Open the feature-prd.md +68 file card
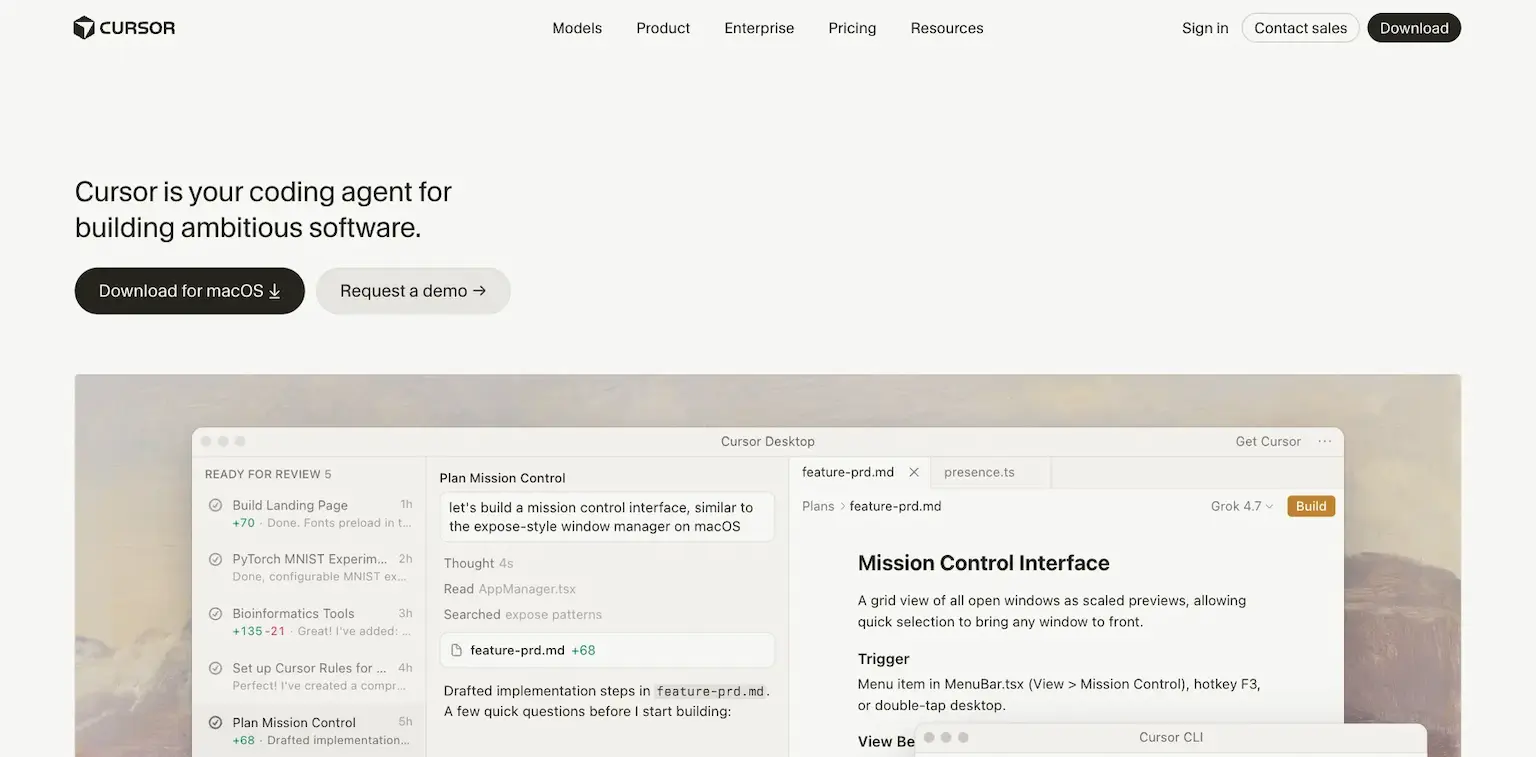 (607, 650)
